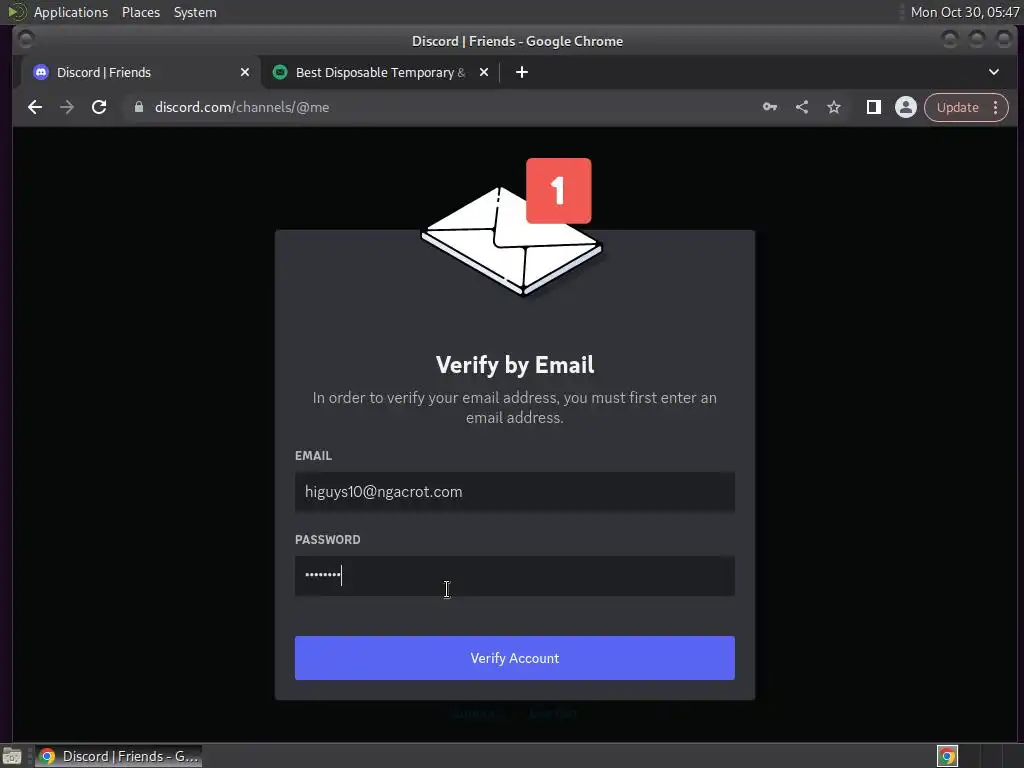Click the Email input field

(515, 492)
